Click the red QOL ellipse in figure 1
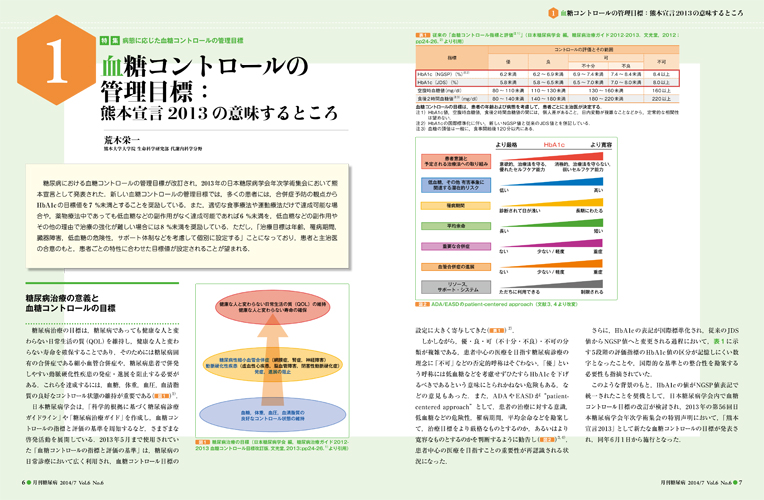This screenshot has width=764, height=500. coord(272,307)
